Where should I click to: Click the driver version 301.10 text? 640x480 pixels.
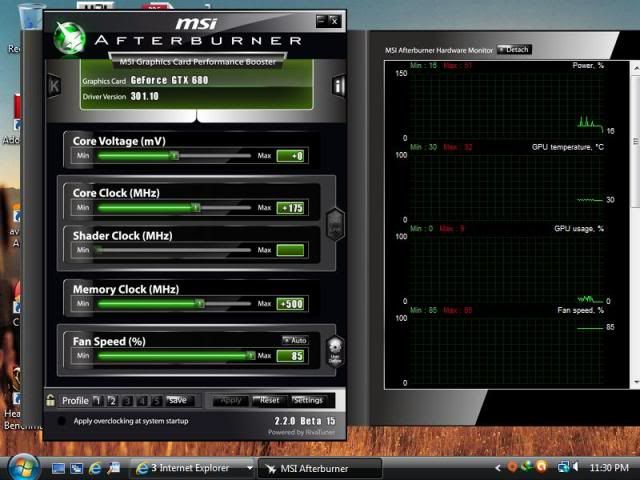(144, 96)
